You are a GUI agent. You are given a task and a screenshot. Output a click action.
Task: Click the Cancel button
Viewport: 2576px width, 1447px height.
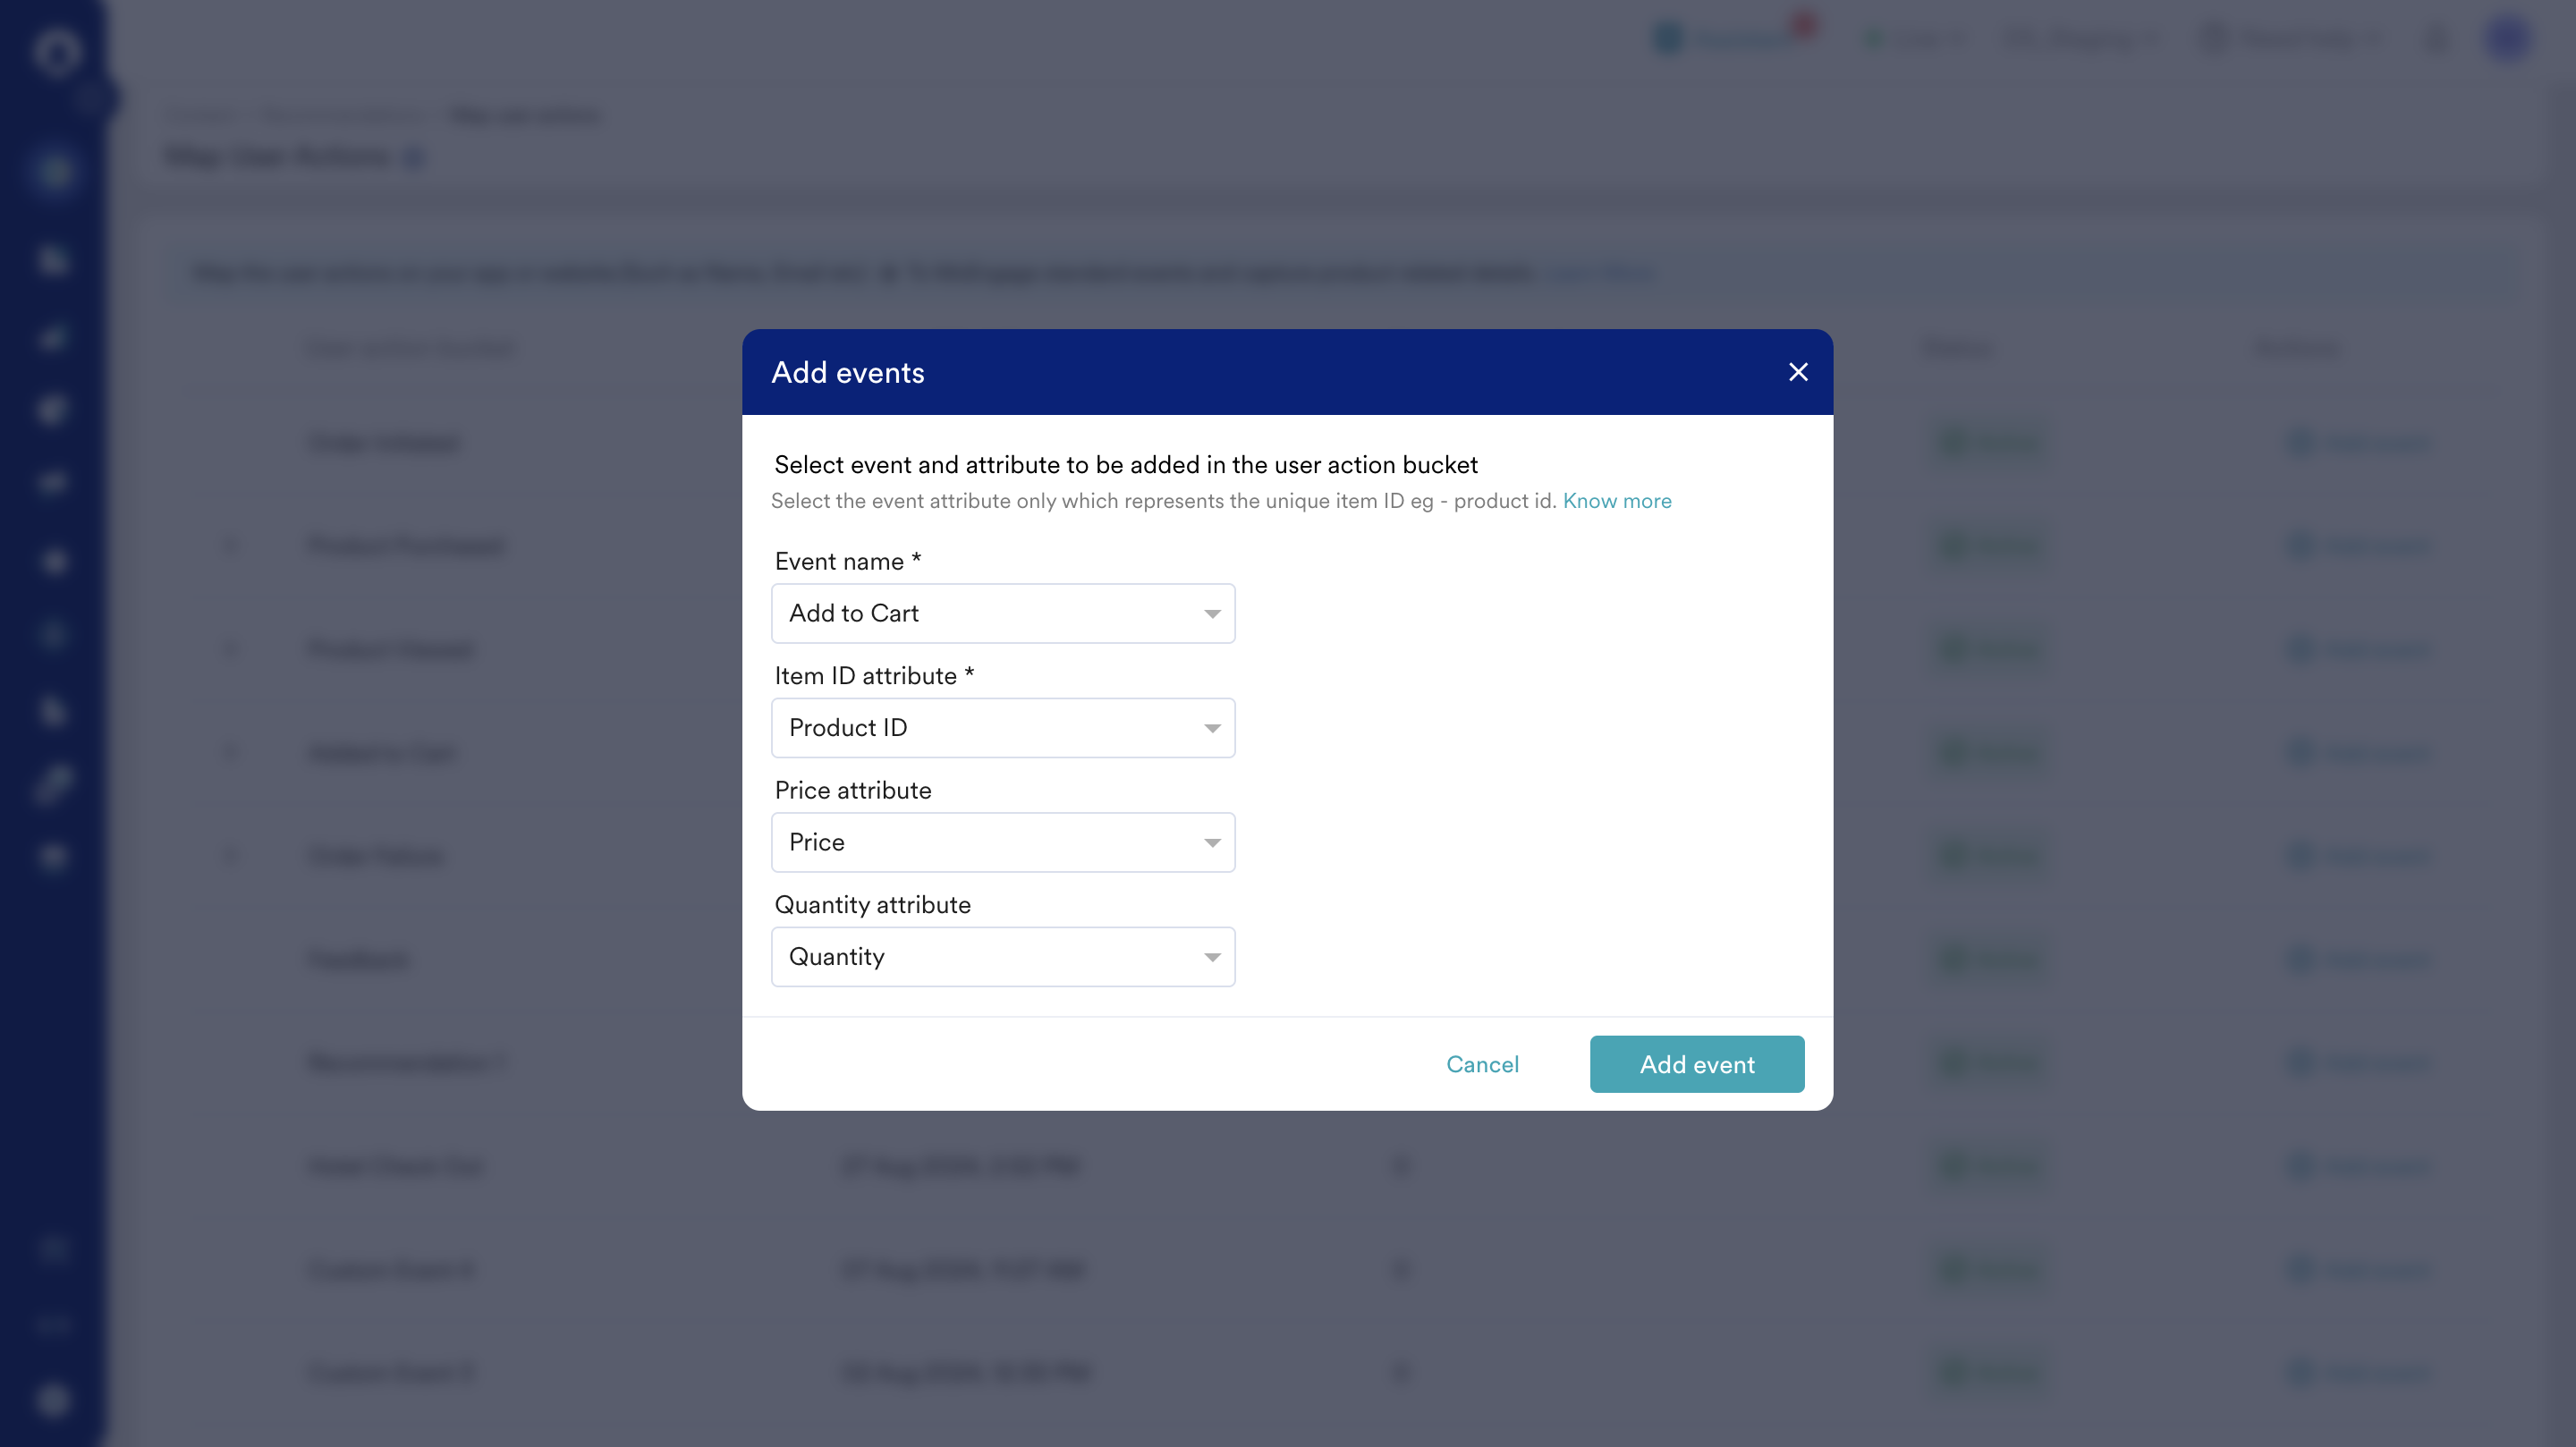tap(1482, 1064)
